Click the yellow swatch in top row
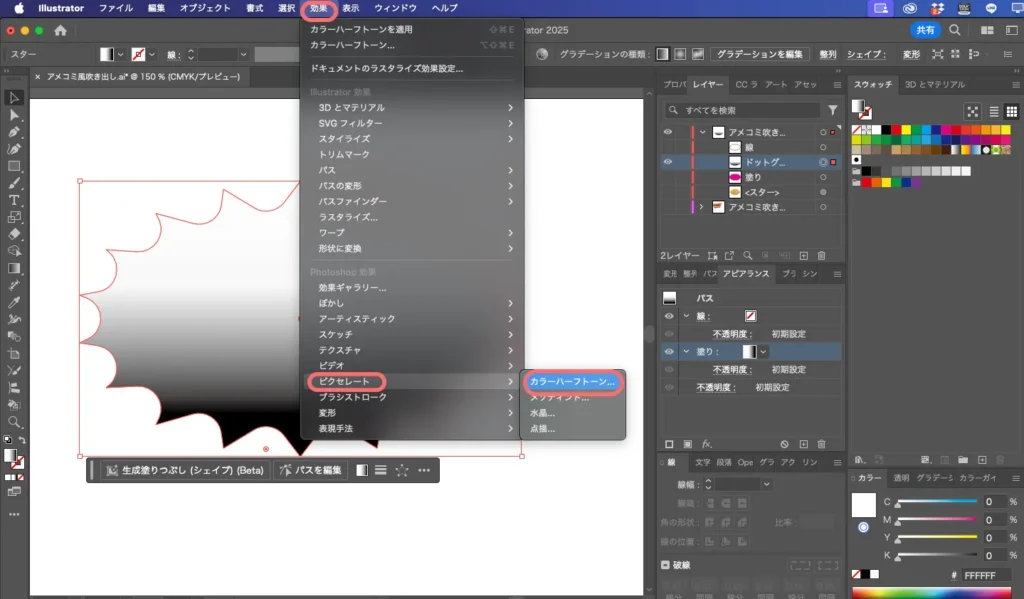This screenshot has height=599, width=1024. tap(906, 130)
